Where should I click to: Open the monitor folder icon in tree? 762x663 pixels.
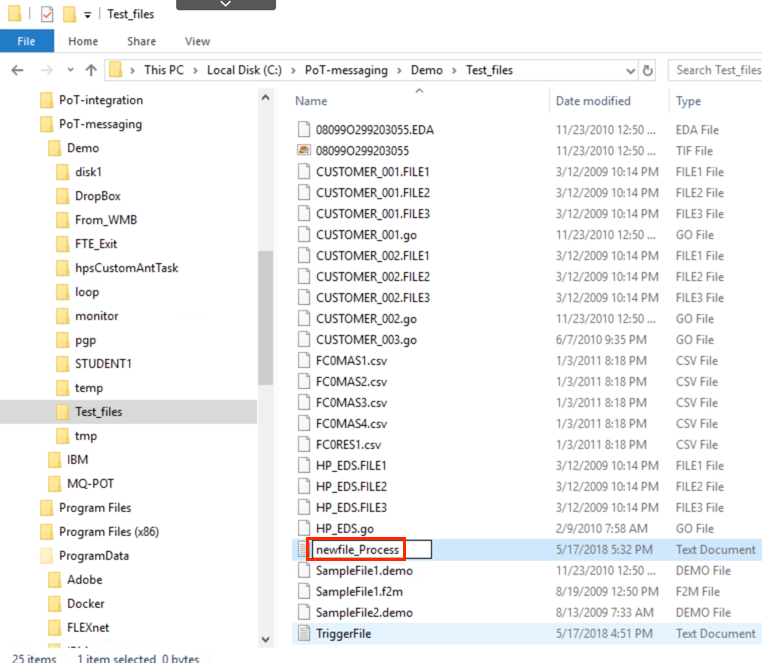[x=62, y=316]
